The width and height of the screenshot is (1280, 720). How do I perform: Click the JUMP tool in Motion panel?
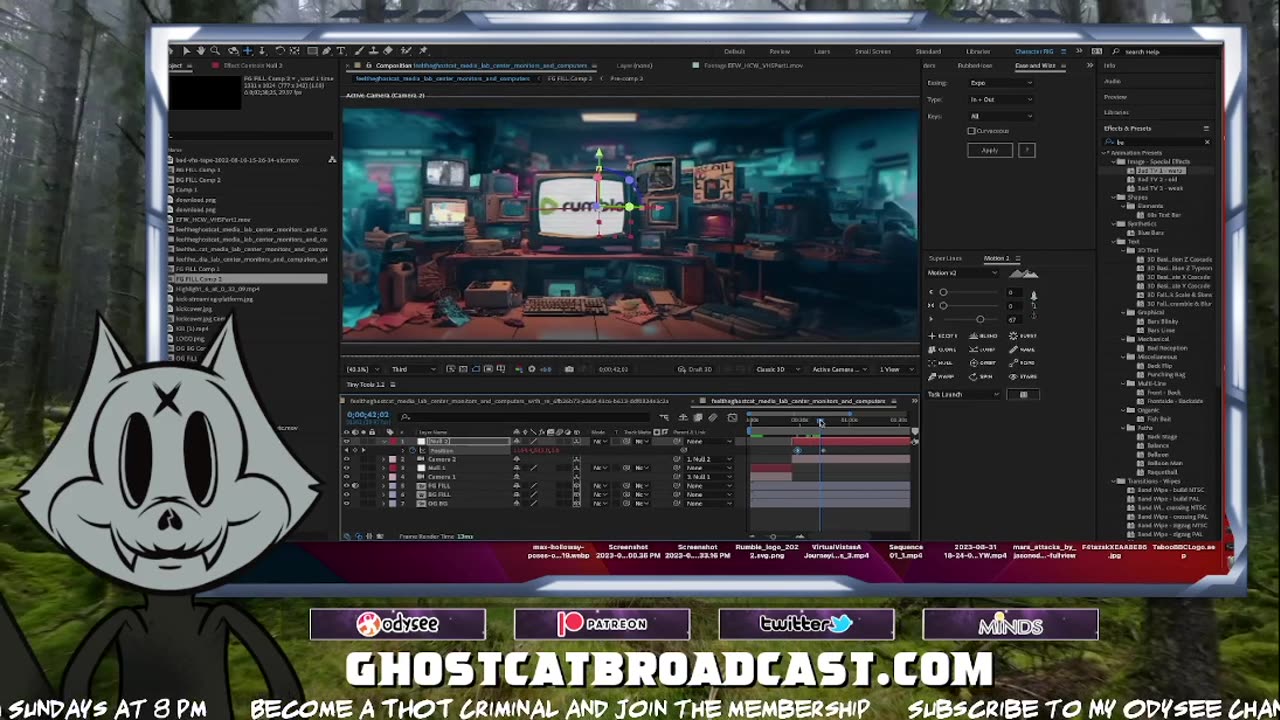(x=983, y=350)
